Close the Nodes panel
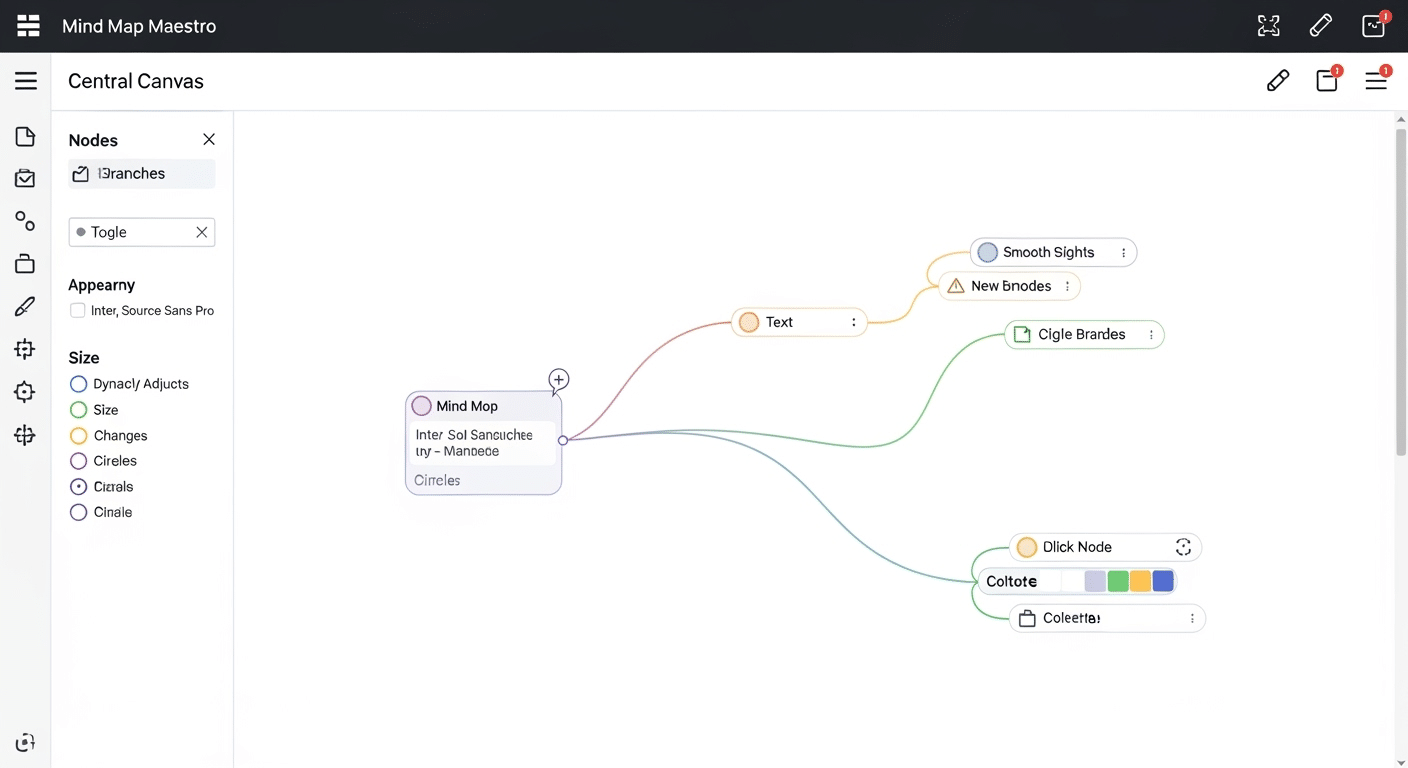The height and width of the screenshot is (768, 1408). click(x=209, y=140)
